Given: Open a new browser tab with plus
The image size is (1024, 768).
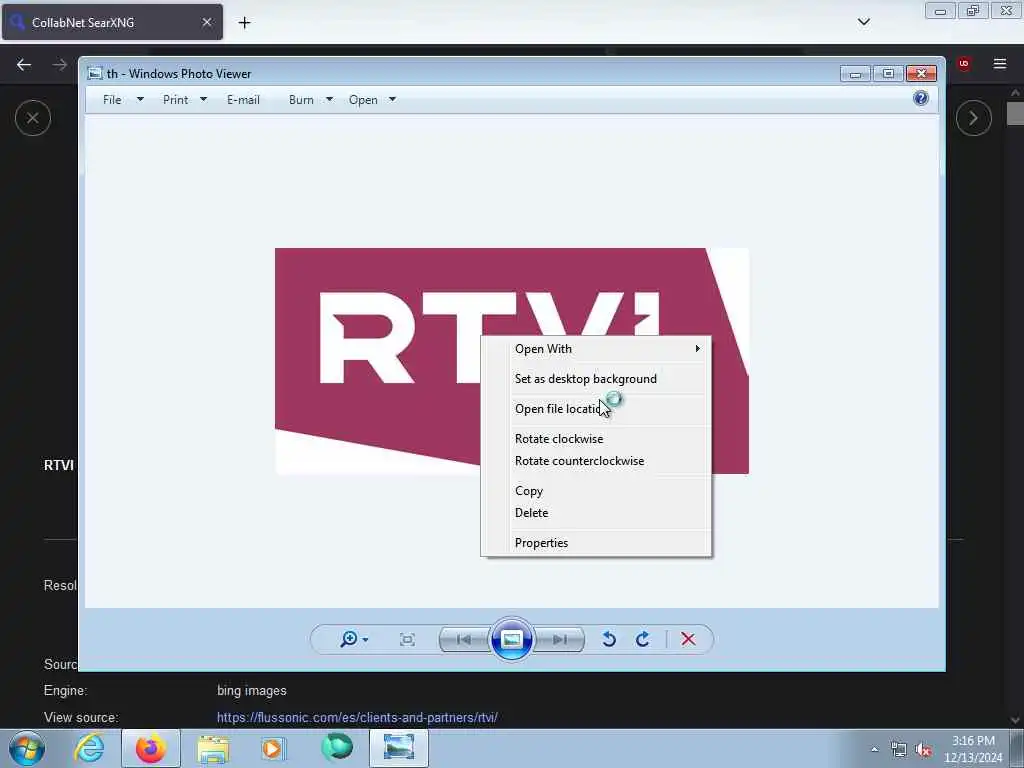Looking at the screenshot, I should click(244, 23).
